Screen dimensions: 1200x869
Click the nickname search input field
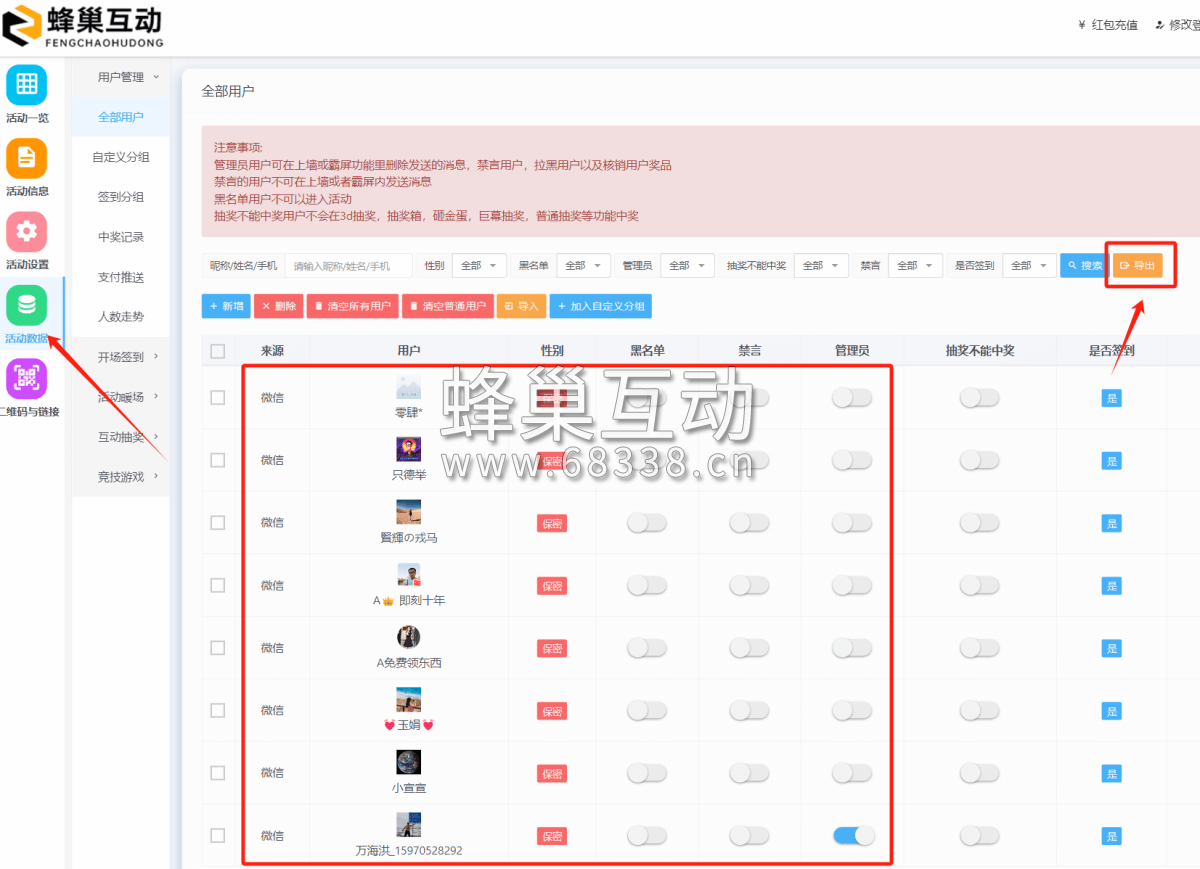click(347, 265)
